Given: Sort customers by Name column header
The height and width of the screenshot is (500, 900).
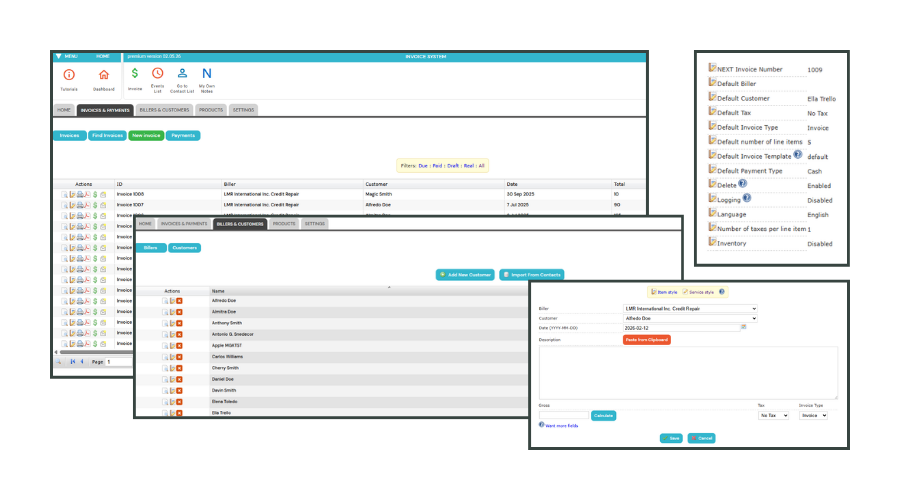Looking at the screenshot, I should coord(218,291).
